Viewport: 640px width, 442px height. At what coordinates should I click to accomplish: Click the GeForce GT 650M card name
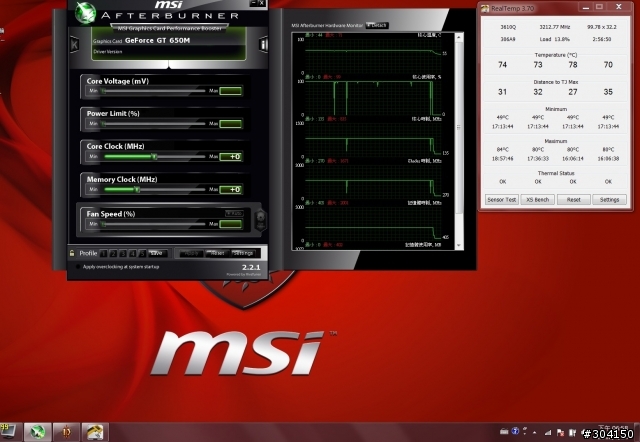158,40
